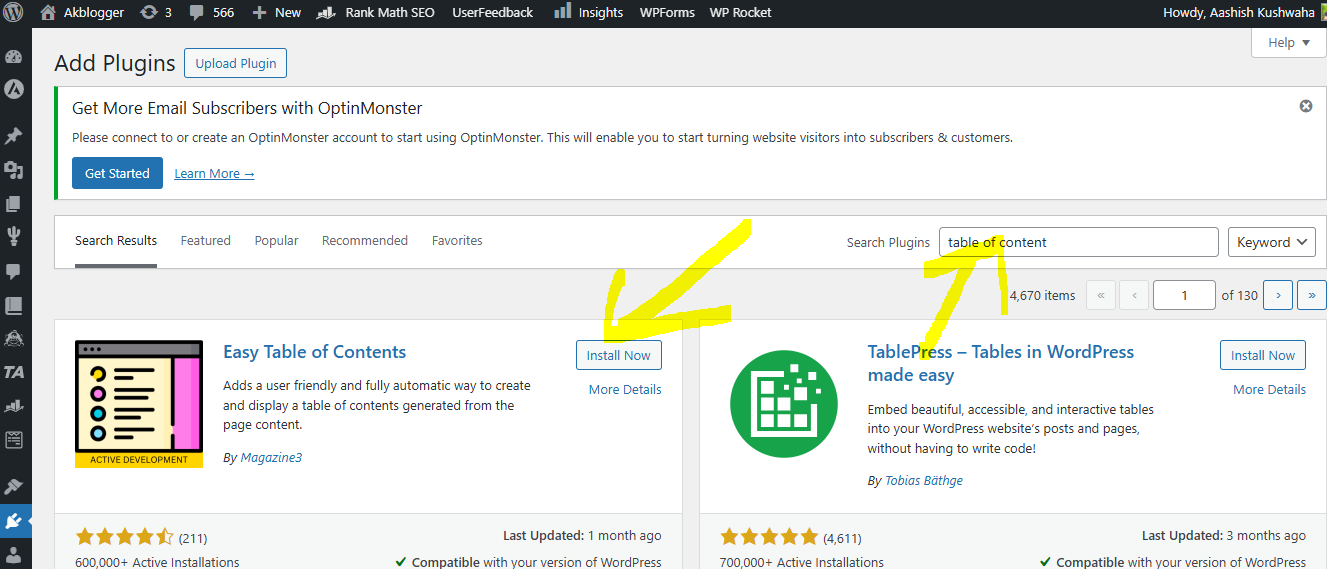Dismiss the OptinMonster notice

tap(1305, 106)
